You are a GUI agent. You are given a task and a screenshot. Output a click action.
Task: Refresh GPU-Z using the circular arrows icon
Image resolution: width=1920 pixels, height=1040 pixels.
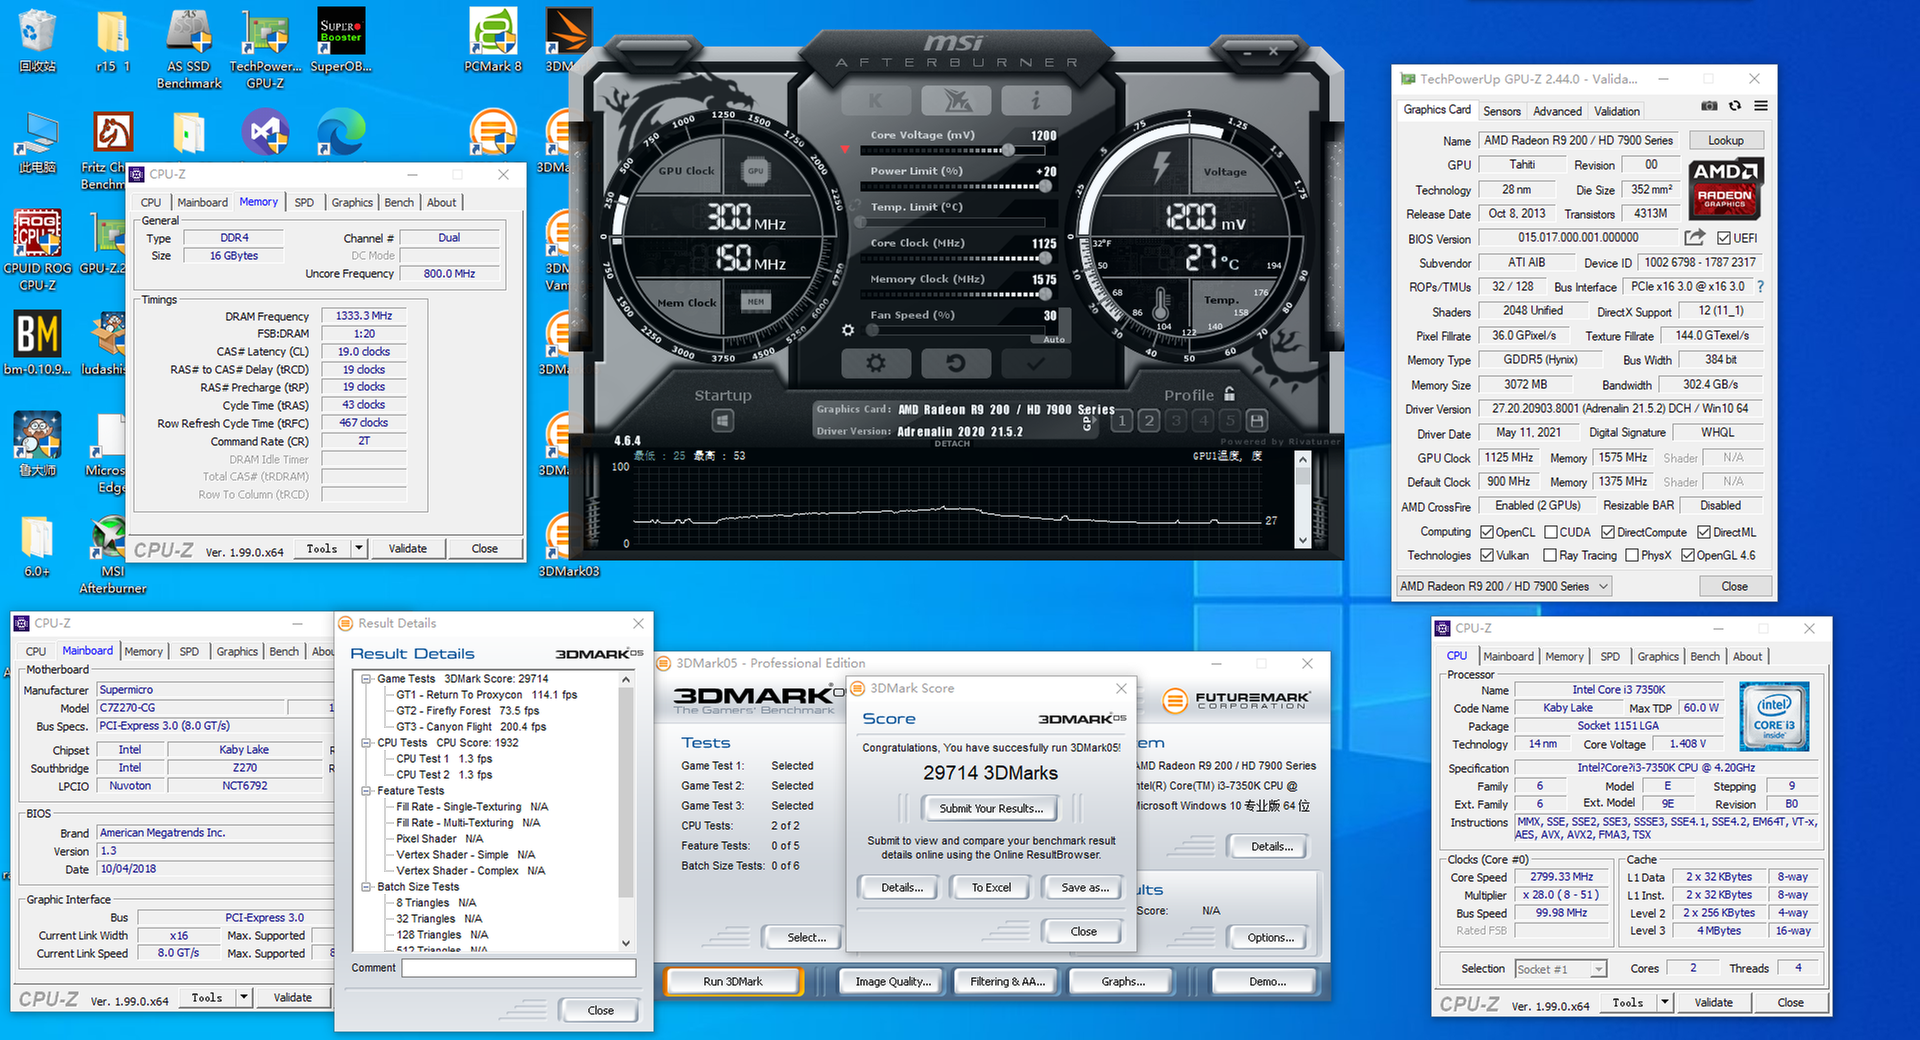point(1735,106)
